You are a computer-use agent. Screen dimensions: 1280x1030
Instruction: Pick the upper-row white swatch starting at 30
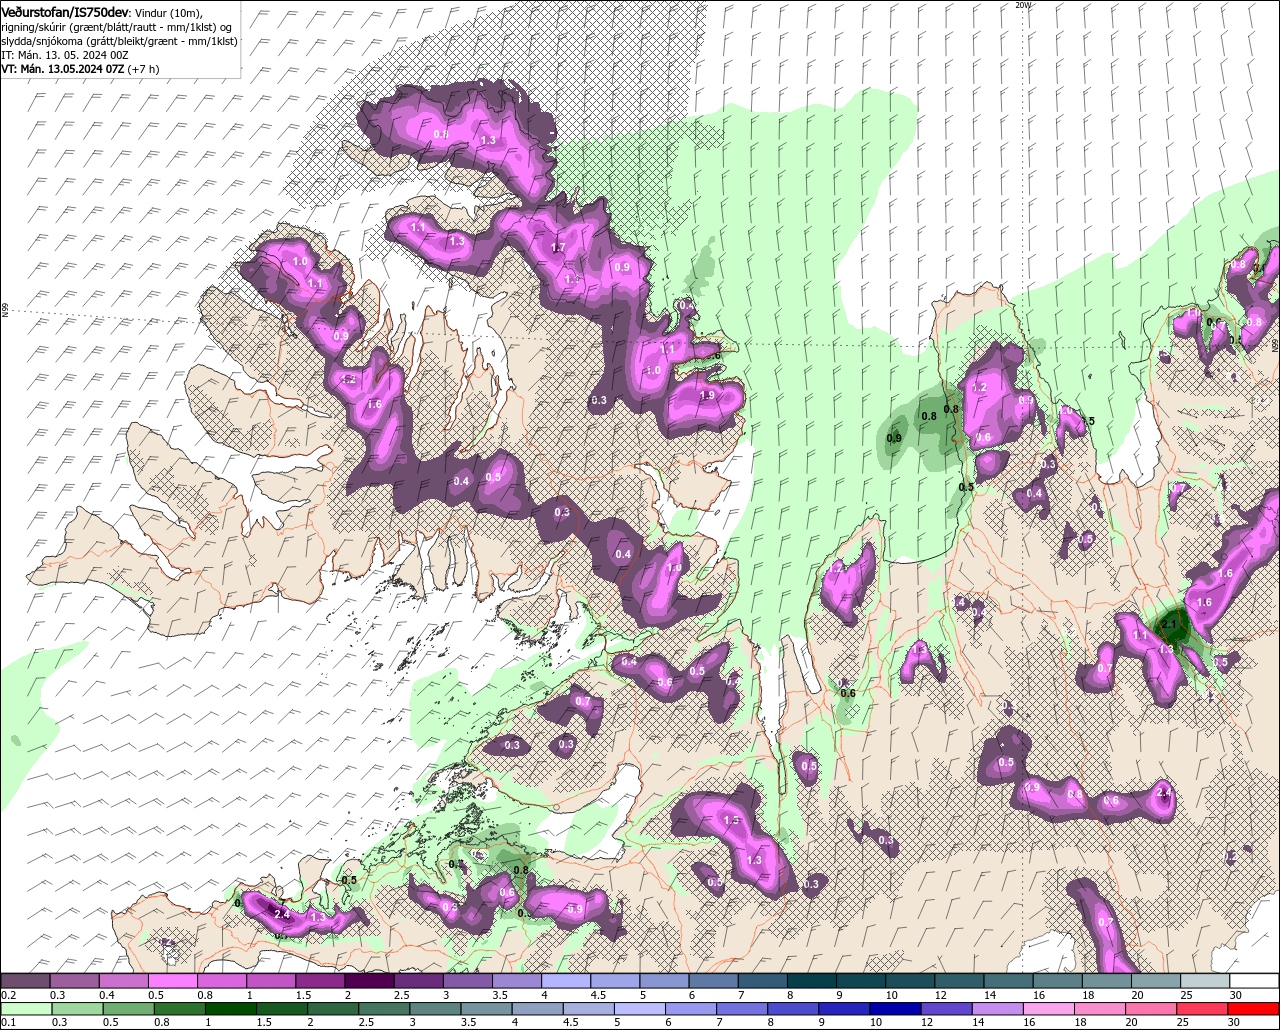[1254, 980]
